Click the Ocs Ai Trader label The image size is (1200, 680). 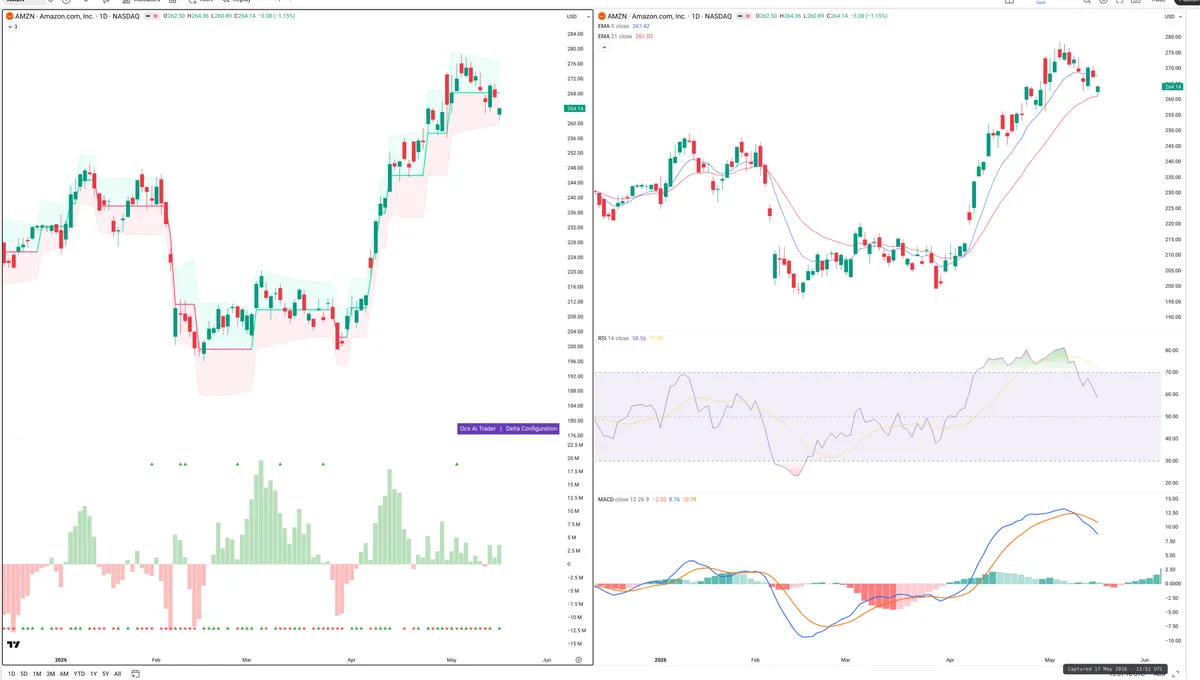(x=478, y=428)
